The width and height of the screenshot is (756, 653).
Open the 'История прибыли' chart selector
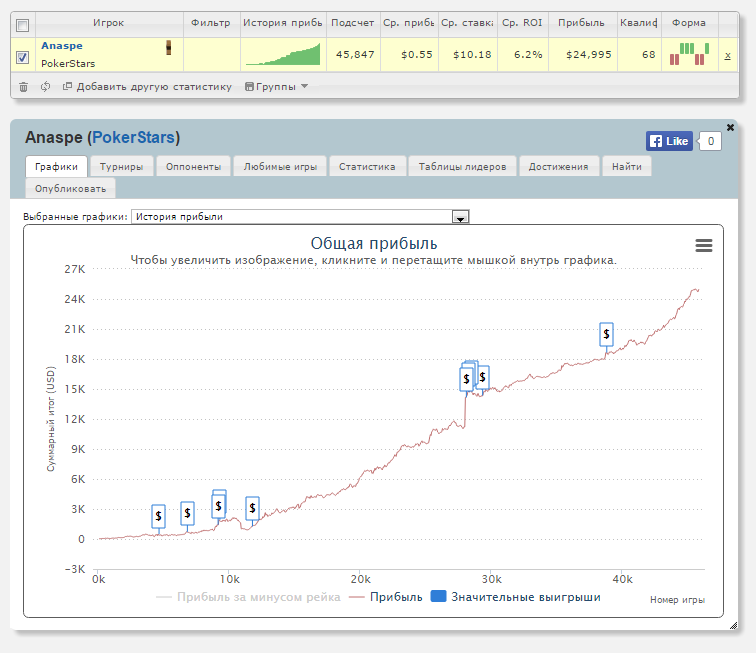click(x=300, y=217)
